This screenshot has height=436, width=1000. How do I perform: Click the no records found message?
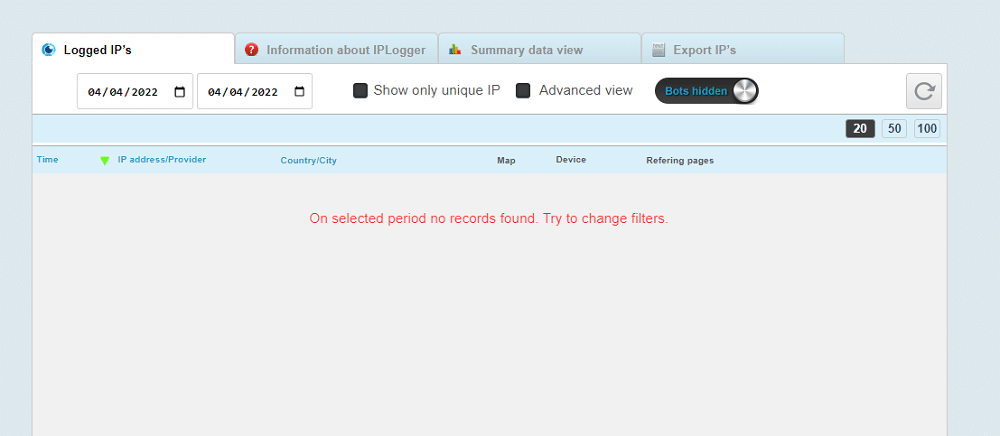[x=489, y=219]
